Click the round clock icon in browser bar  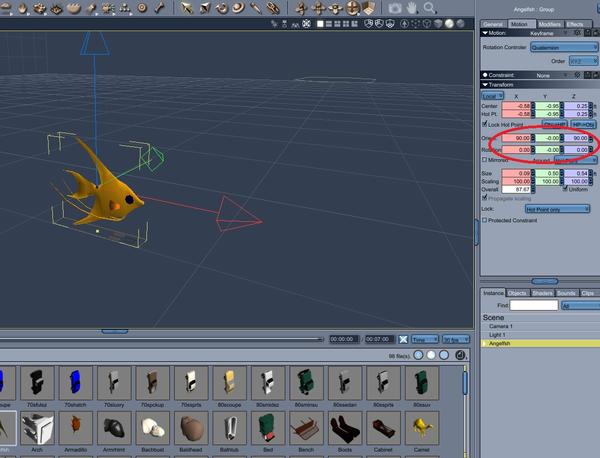click(460, 355)
